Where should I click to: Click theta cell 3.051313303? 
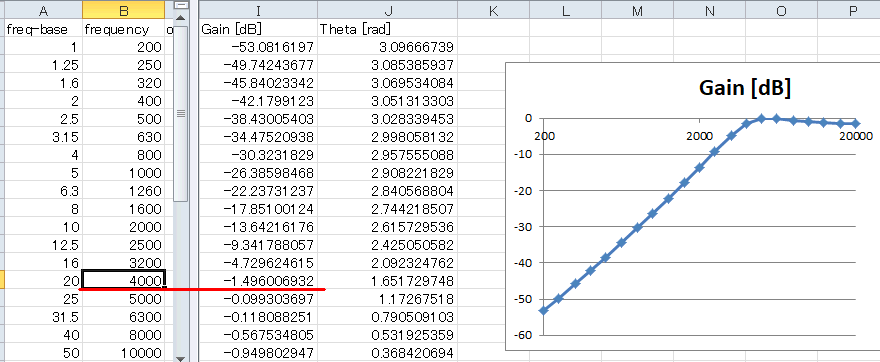click(387, 101)
